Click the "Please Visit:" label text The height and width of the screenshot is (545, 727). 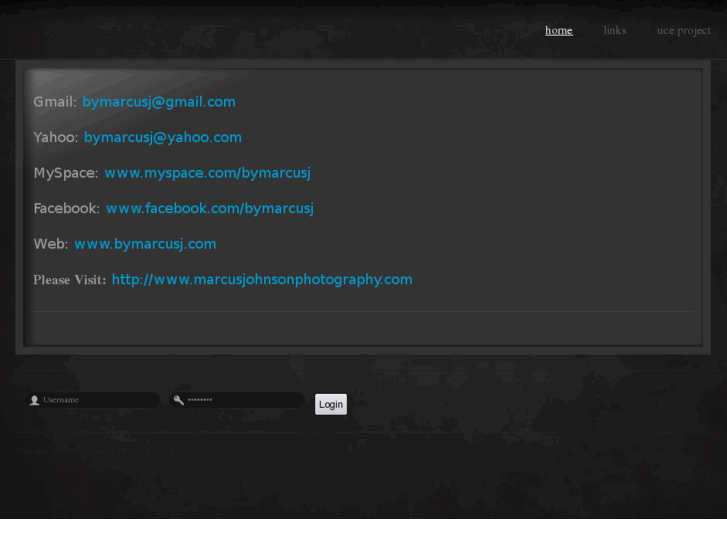point(70,280)
